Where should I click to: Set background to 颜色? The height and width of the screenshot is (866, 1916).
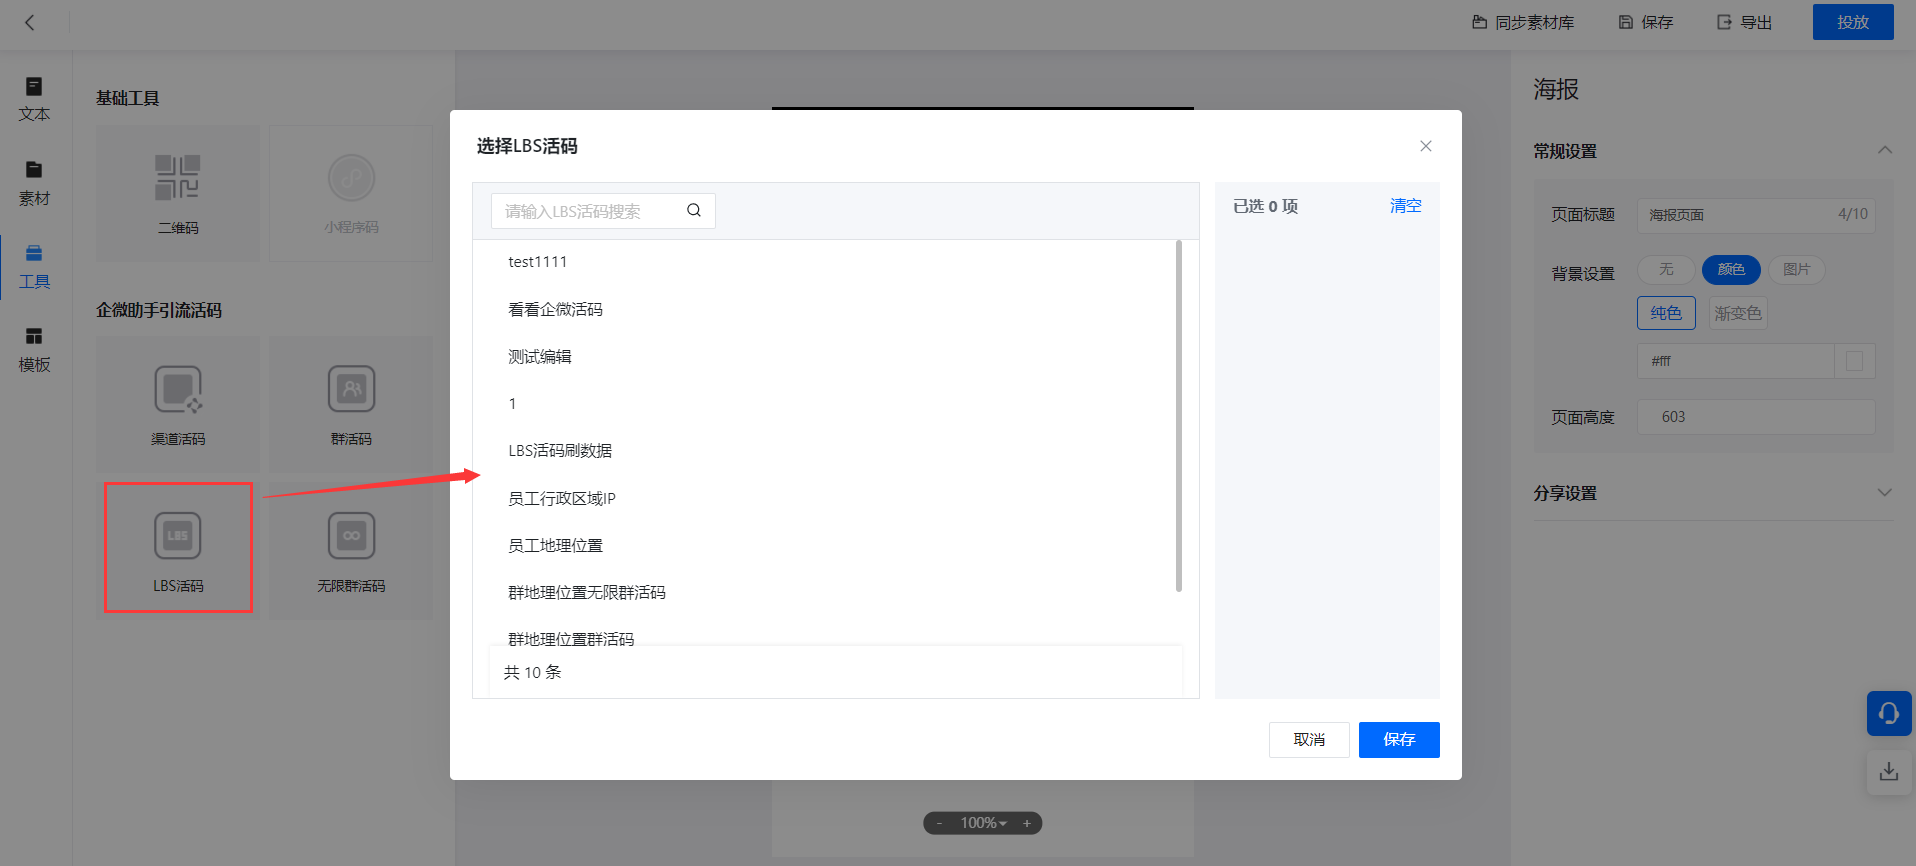click(x=1731, y=269)
